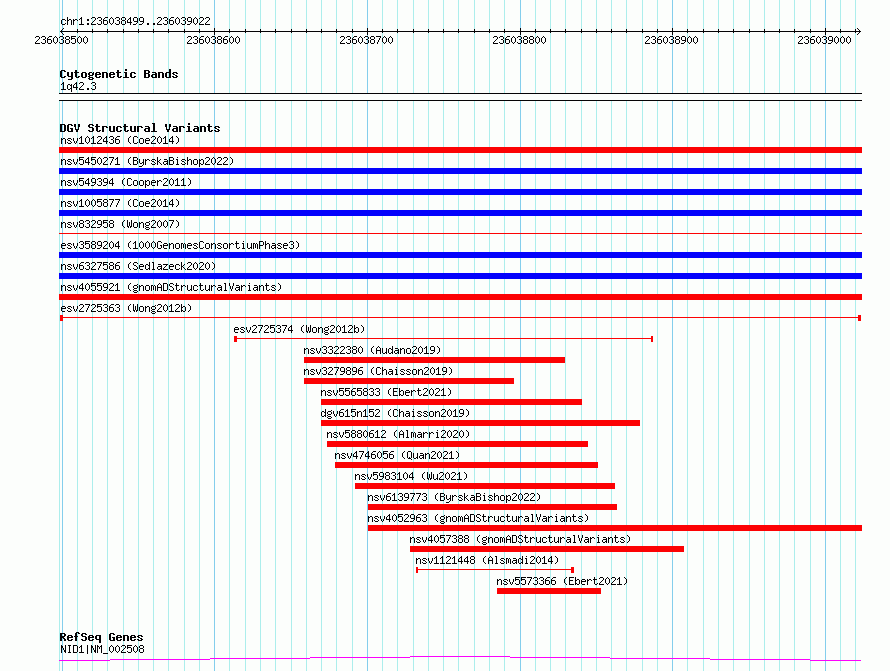Click the DGV Structural Variants track title
This screenshot has height=671, width=890.
point(140,128)
